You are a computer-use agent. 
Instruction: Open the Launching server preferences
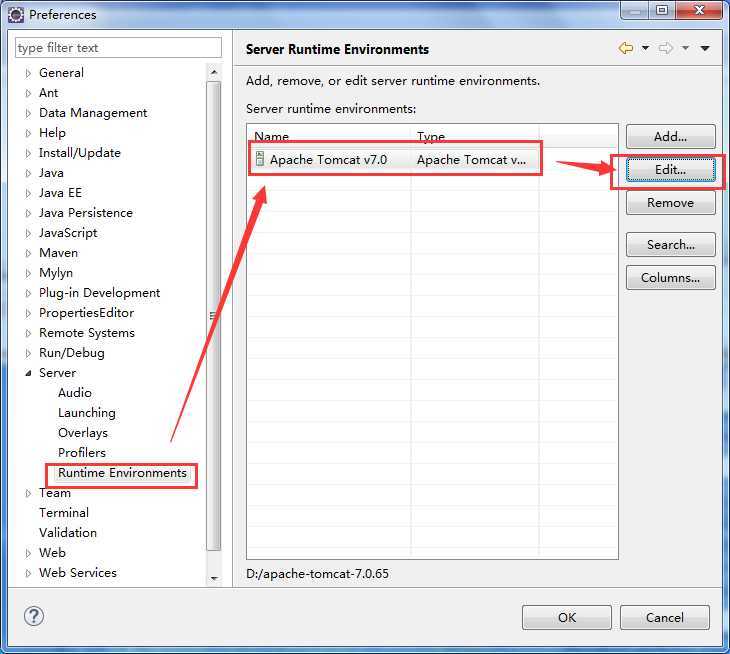point(87,413)
